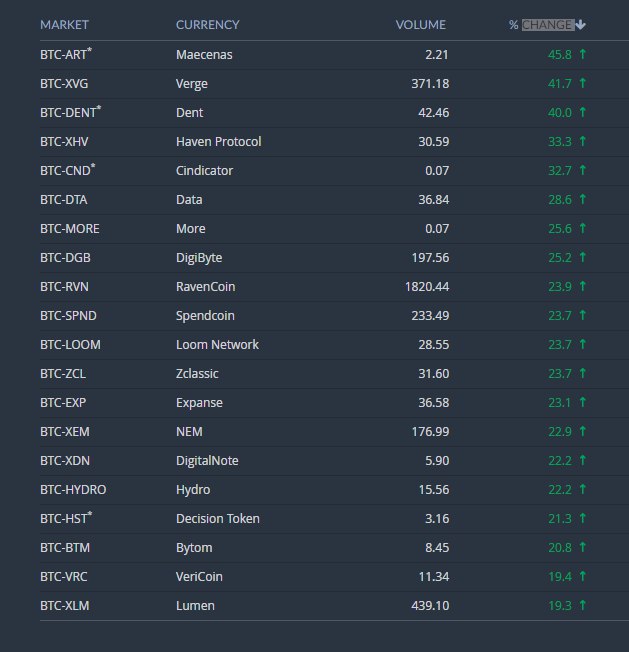Image resolution: width=629 pixels, height=652 pixels.
Task: Click the green up arrow on Maecenas row
Action: click(583, 54)
